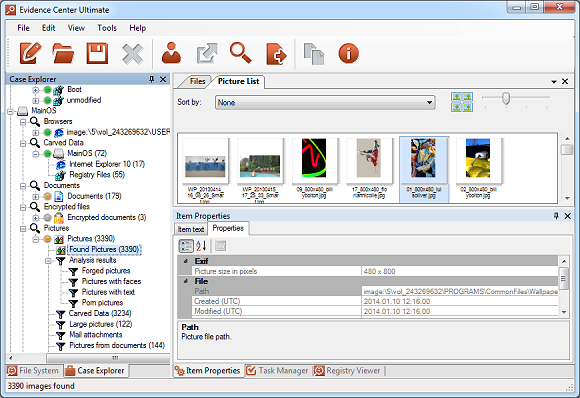Open the Task Manager tab
Image resolution: width=580 pixels, height=398 pixels.
tap(277, 371)
